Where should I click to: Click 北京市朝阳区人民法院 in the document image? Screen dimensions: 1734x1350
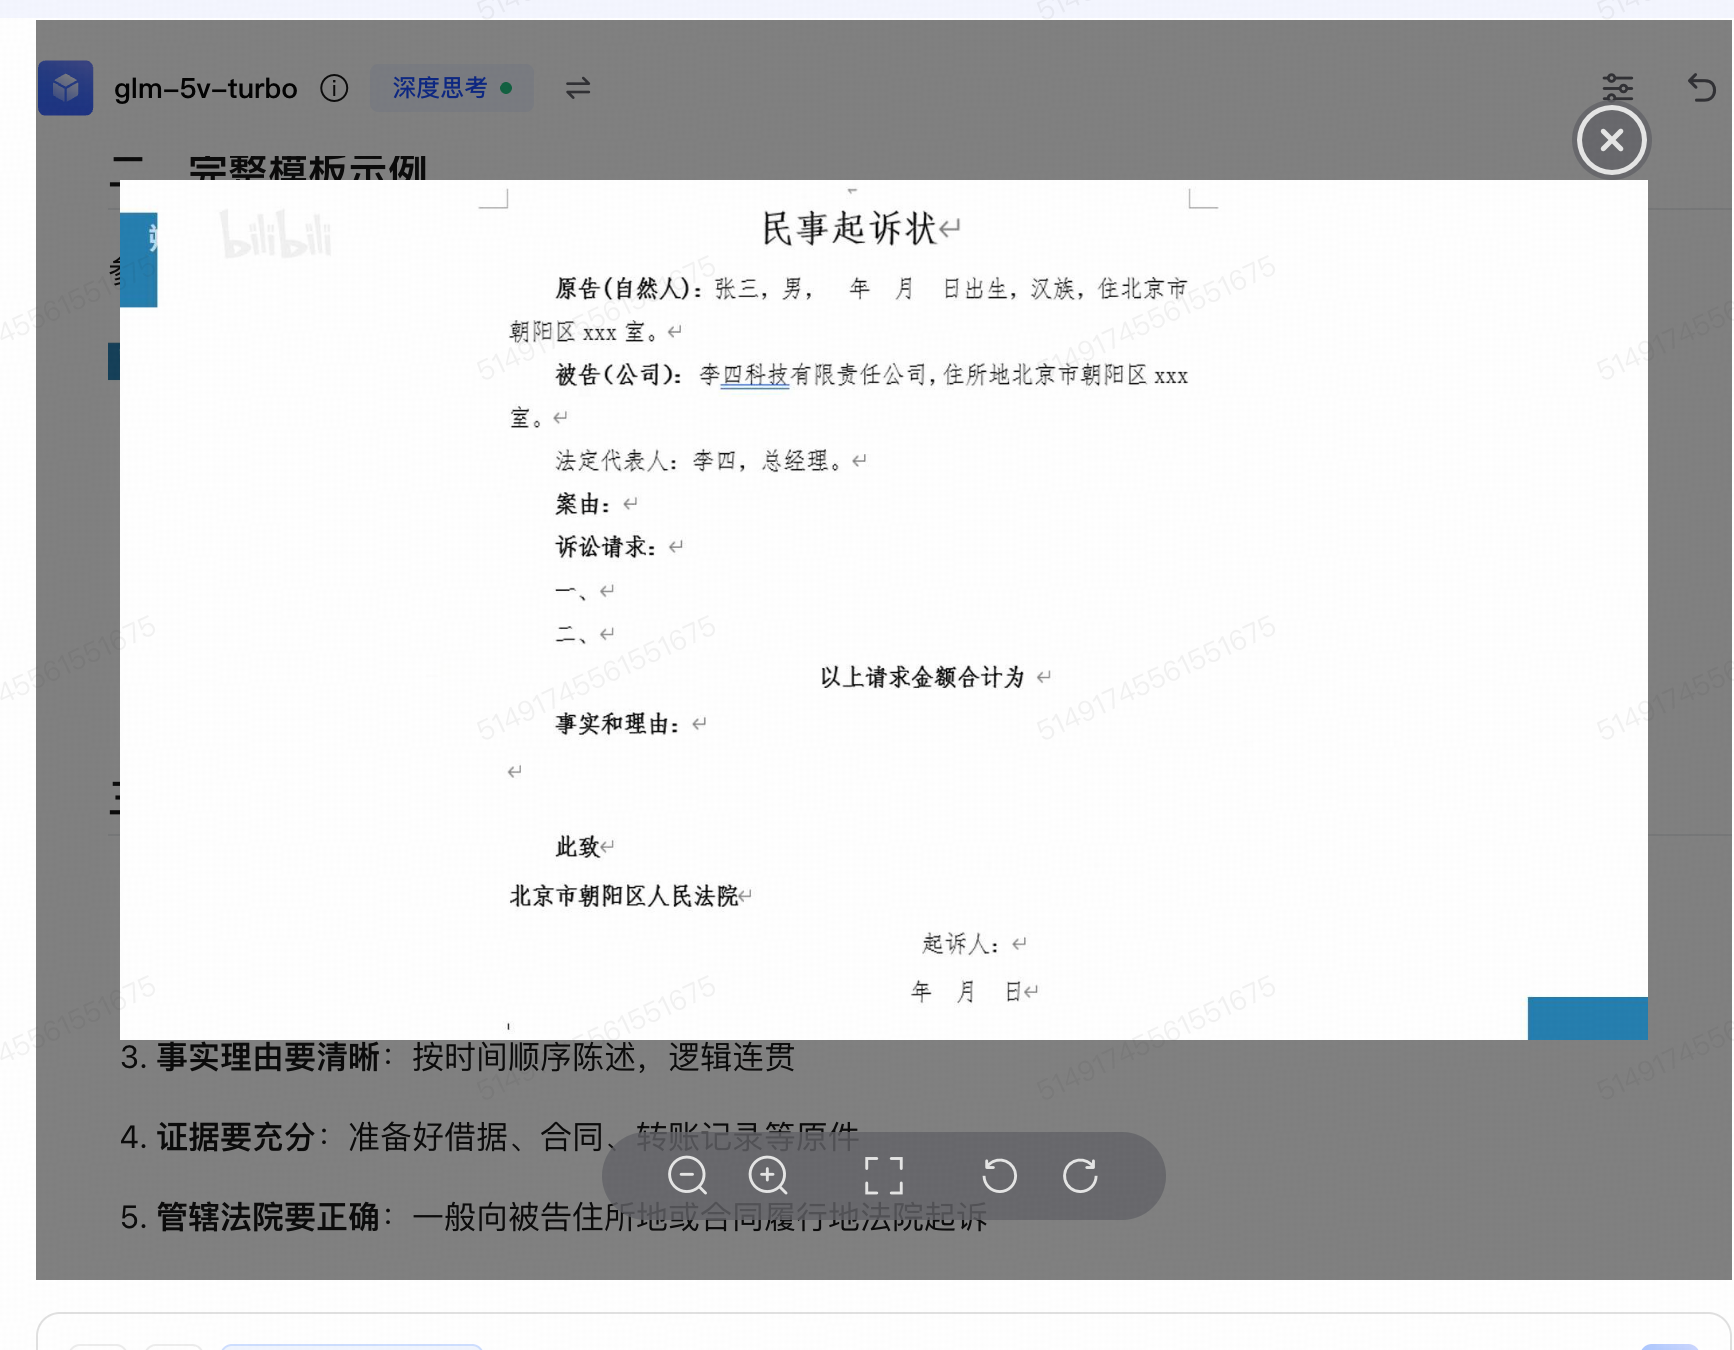[624, 896]
